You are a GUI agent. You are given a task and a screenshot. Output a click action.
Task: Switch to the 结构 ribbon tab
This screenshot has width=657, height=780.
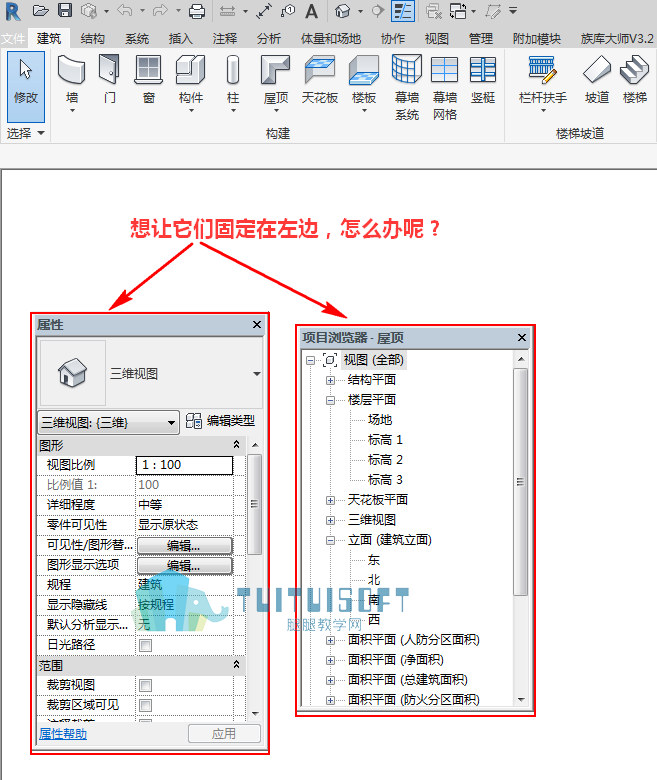[93, 38]
